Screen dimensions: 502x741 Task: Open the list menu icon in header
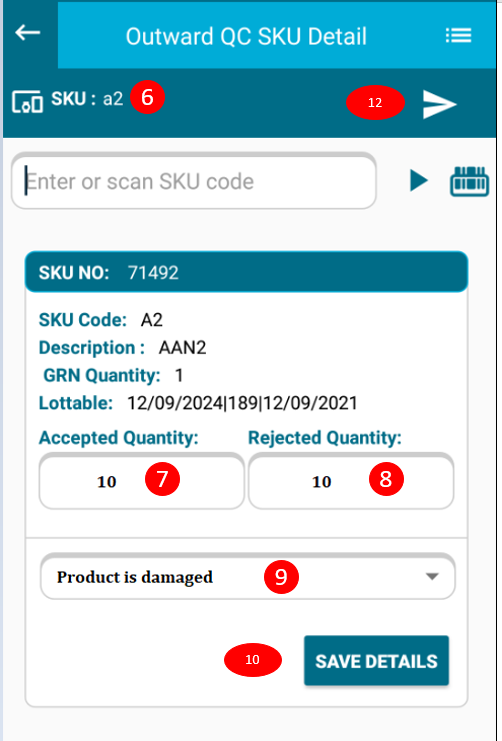click(458, 35)
